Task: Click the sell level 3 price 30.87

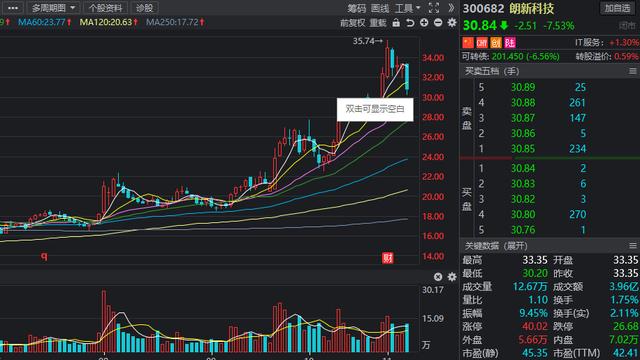Action: [x=523, y=118]
